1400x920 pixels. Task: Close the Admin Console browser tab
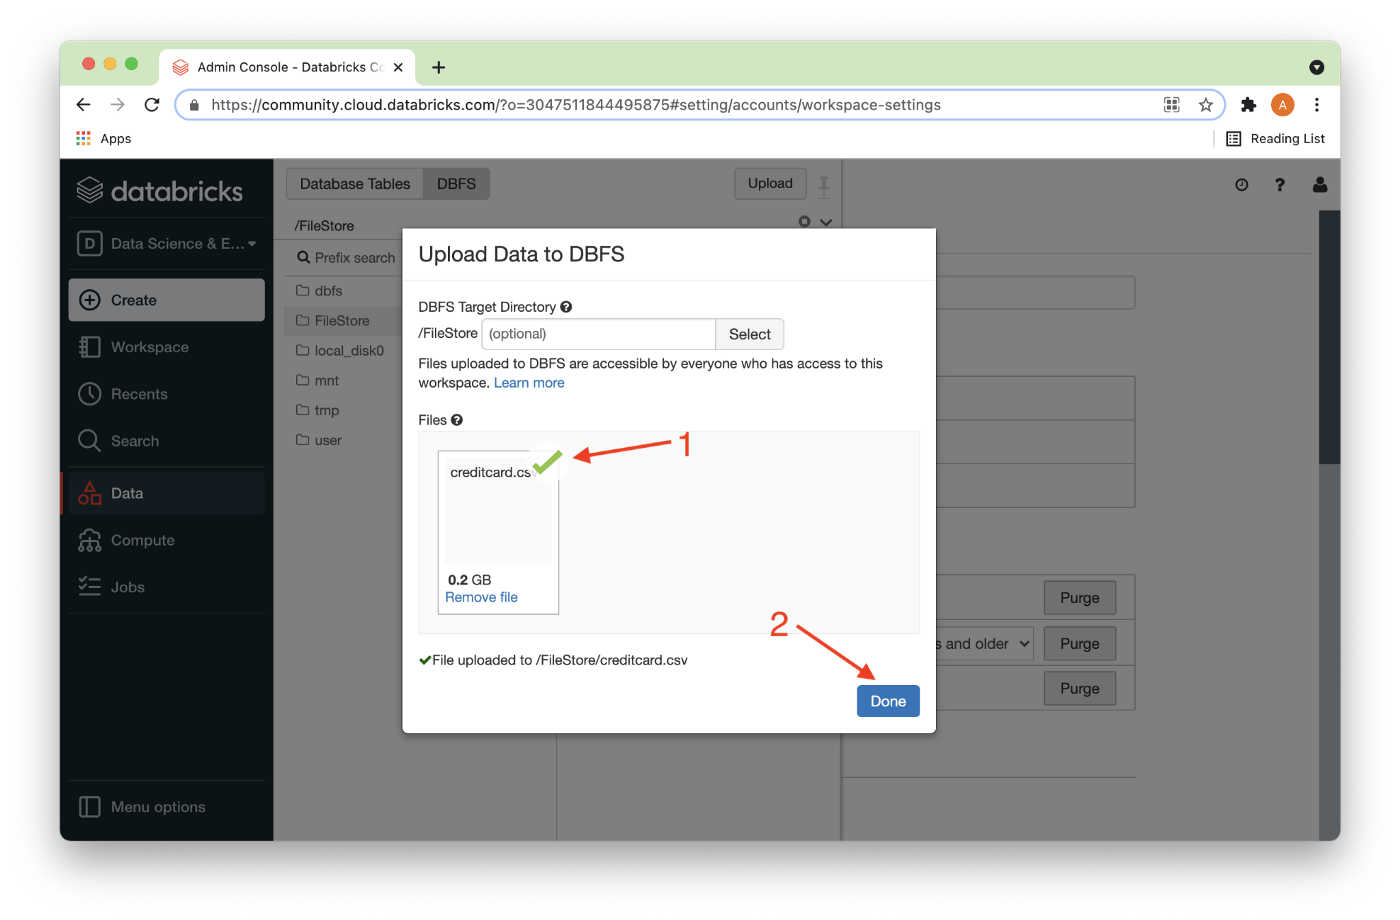click(398, 67)
